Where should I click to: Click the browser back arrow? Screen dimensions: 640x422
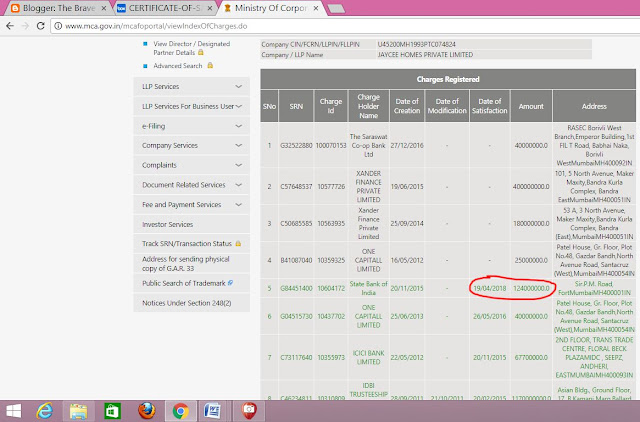coord(10,26)
